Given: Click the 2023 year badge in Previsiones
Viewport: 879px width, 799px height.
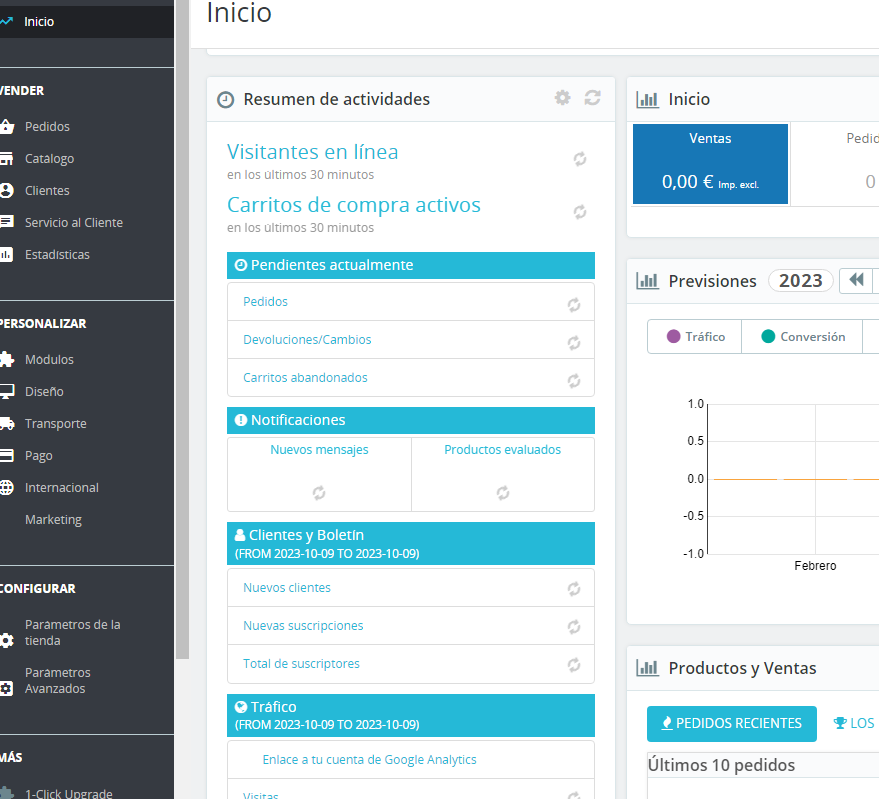Looking at the screenshot, I should click(x=801, y=280).
